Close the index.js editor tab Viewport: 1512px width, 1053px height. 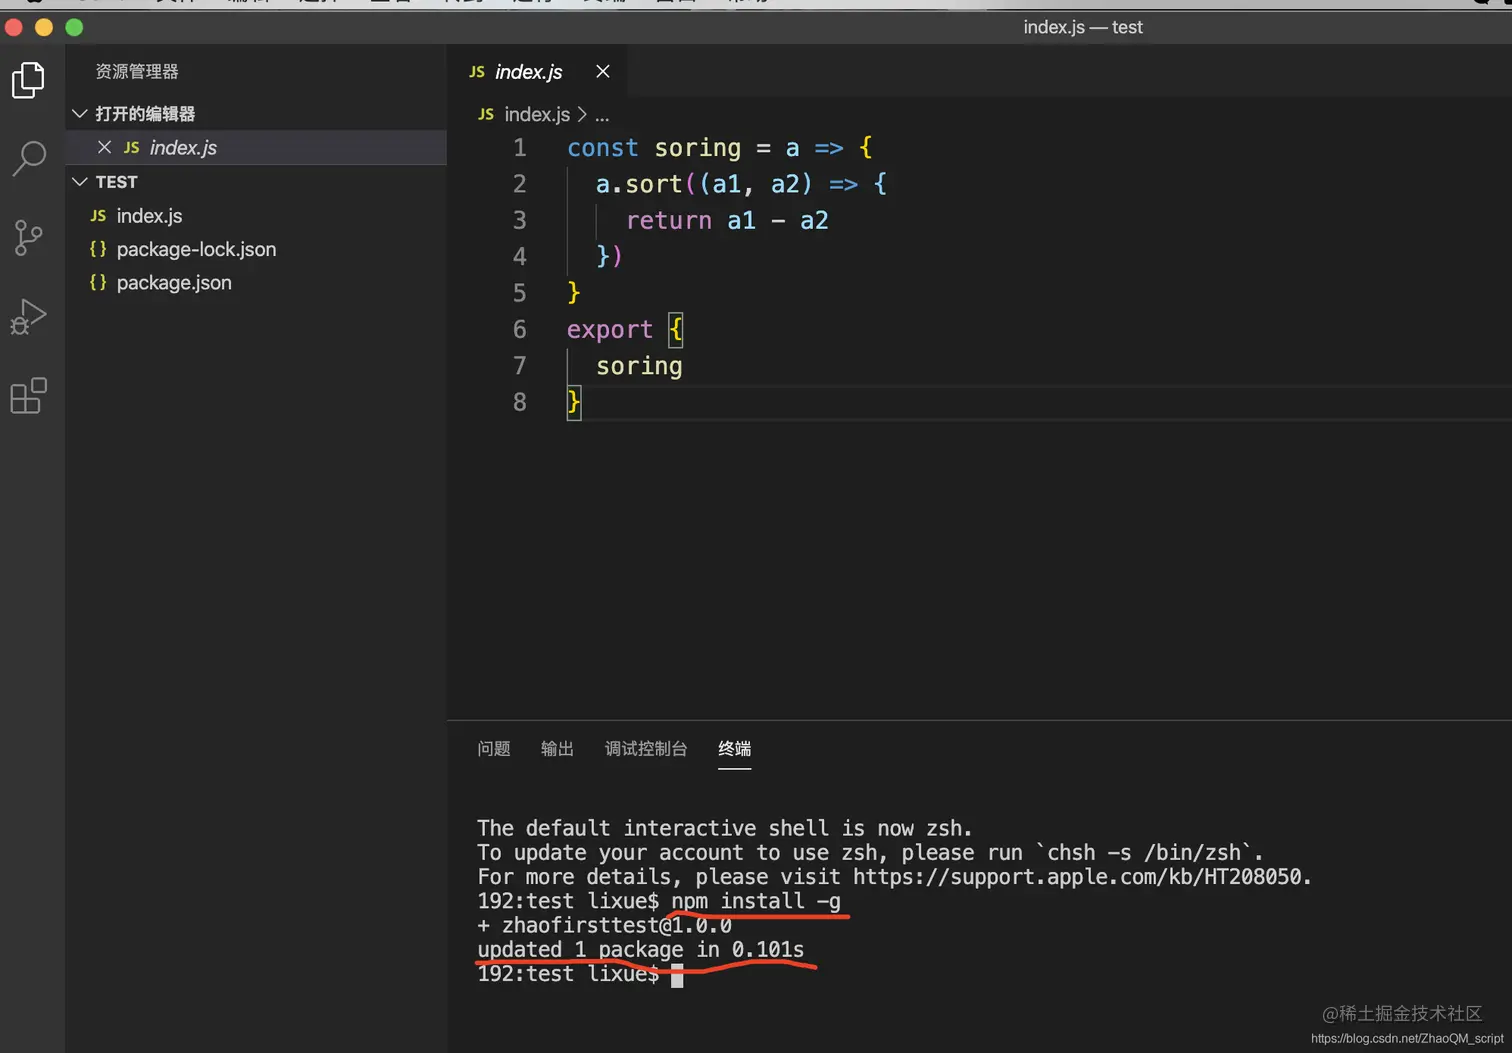coord(602,71)
